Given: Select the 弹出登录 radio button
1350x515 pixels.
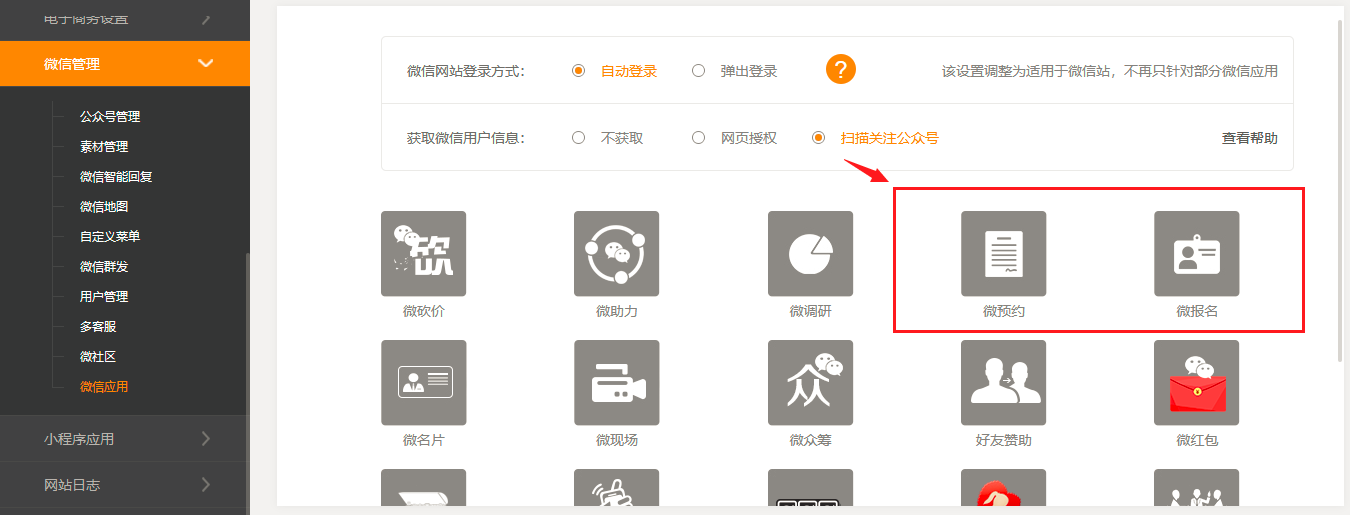Looking at the screenshot, I should click(x=699, y=71).
